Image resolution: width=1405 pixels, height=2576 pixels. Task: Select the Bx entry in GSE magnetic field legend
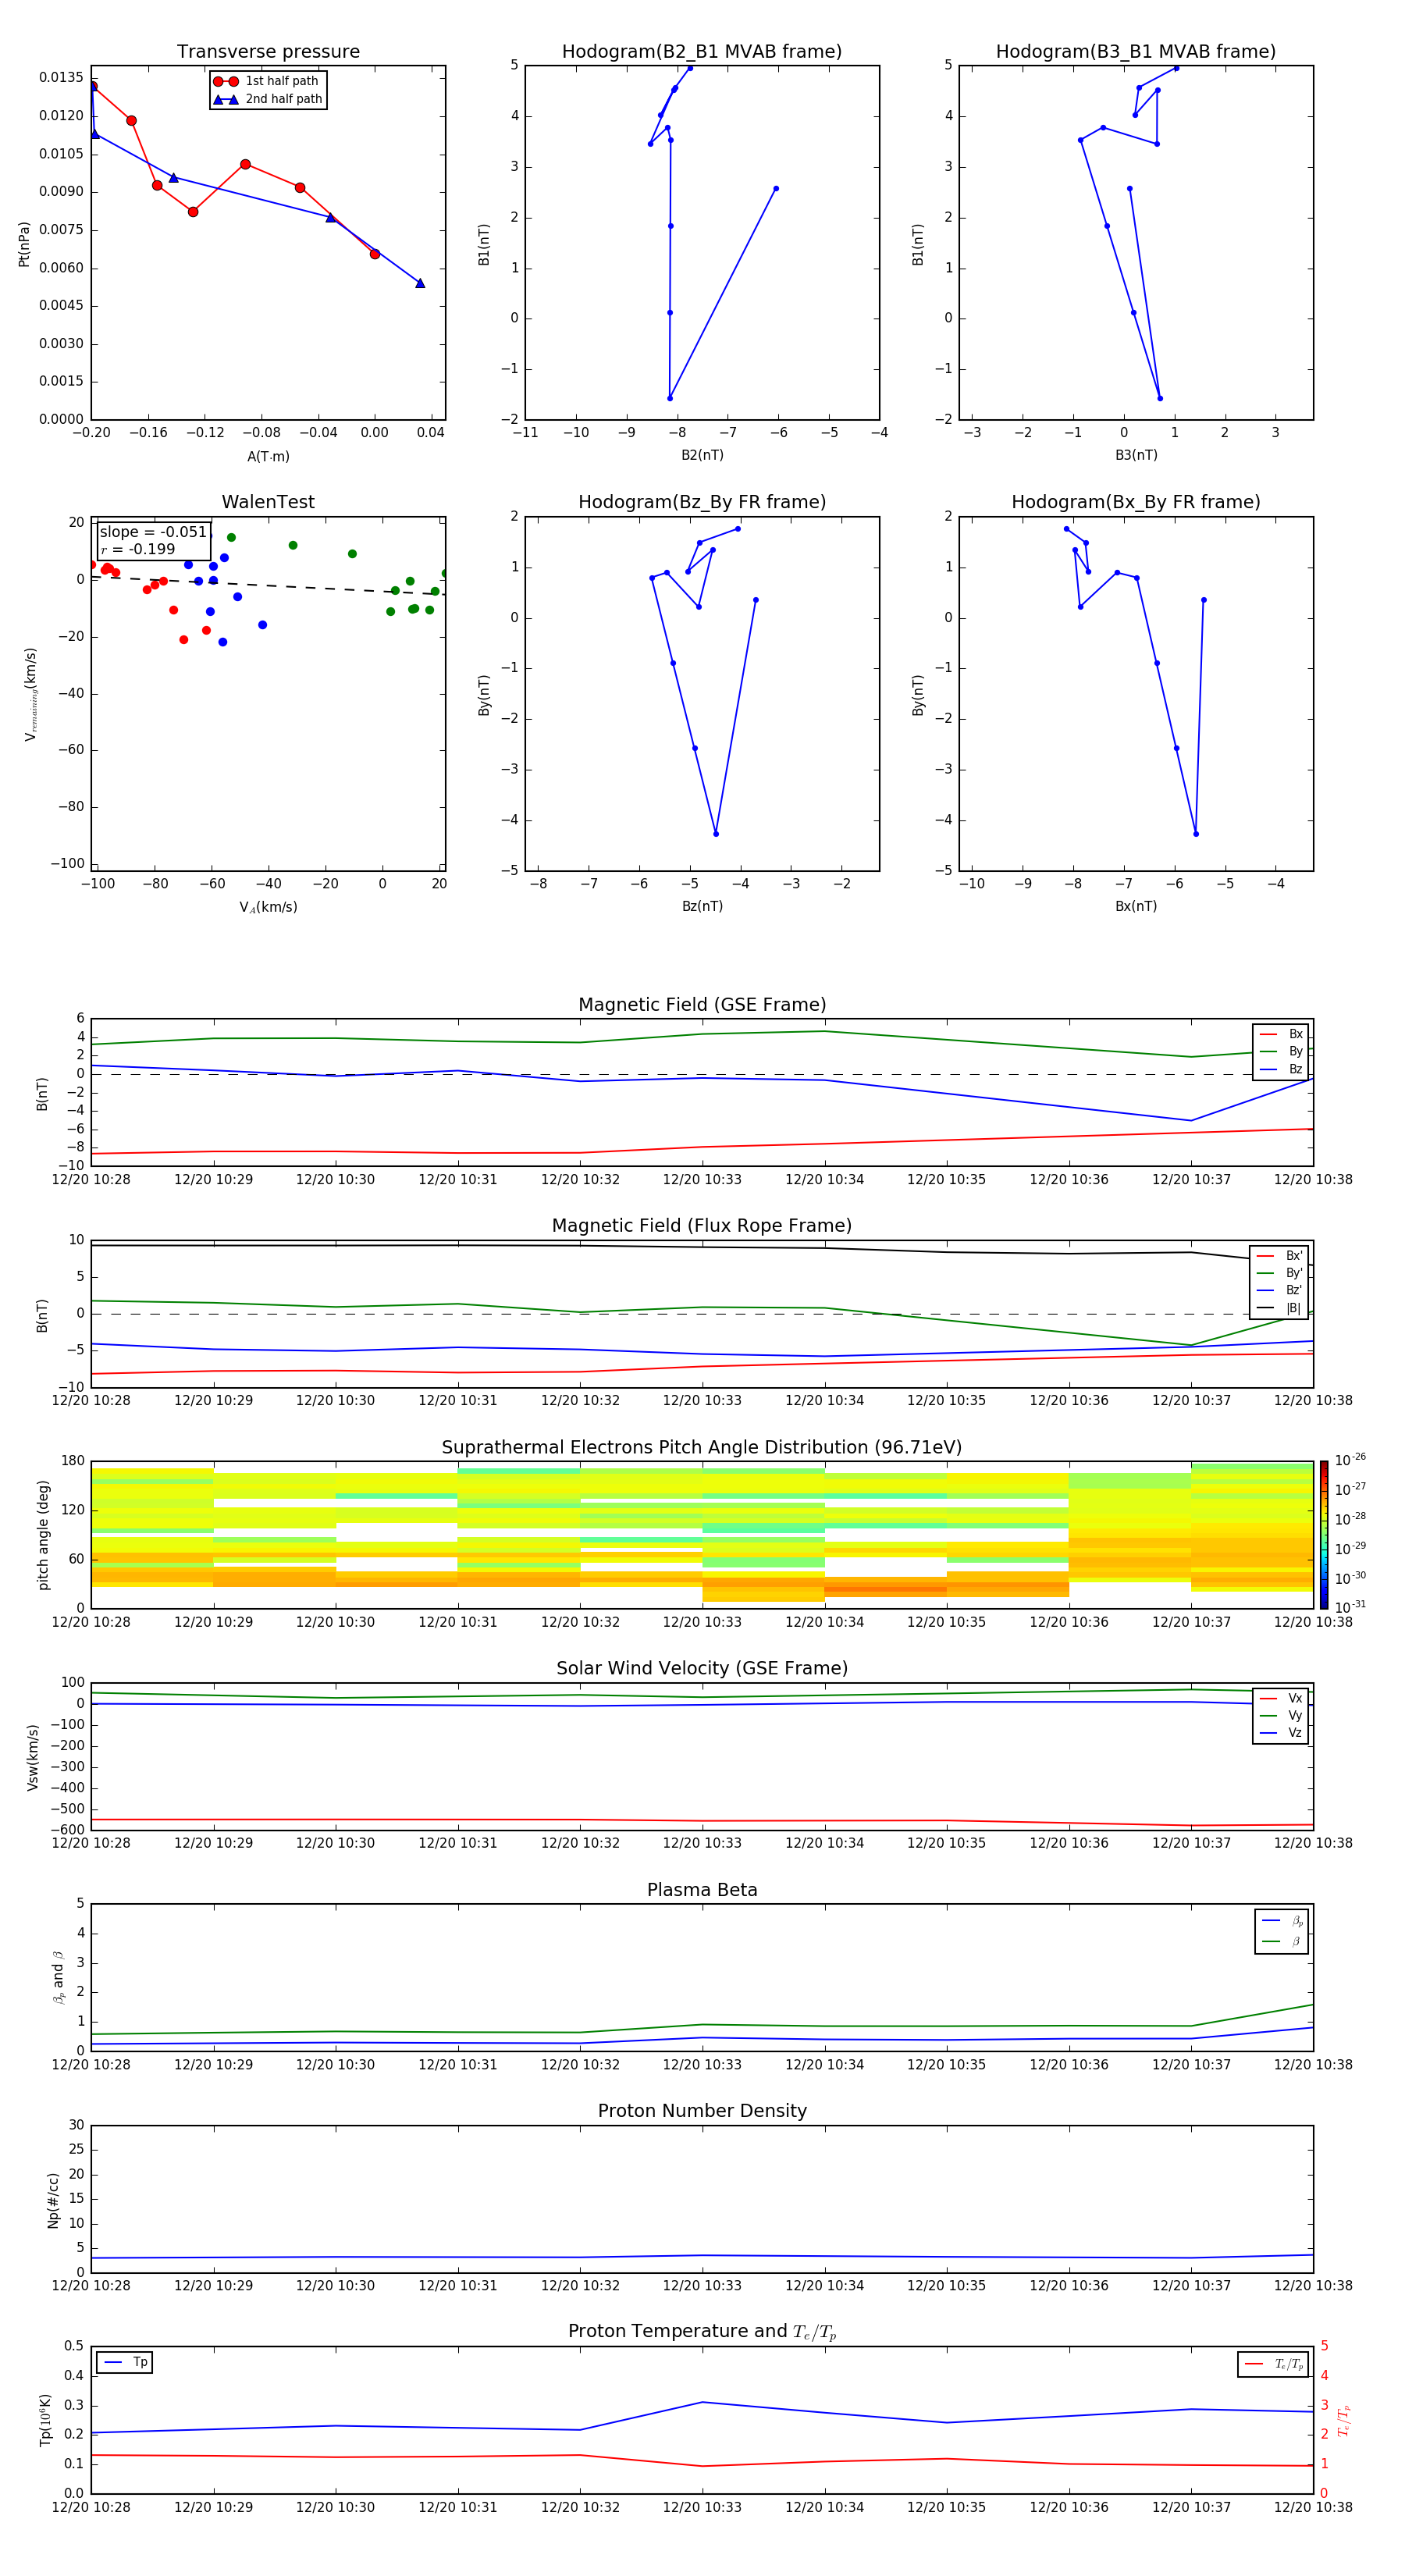(x=1281, y=1034)
